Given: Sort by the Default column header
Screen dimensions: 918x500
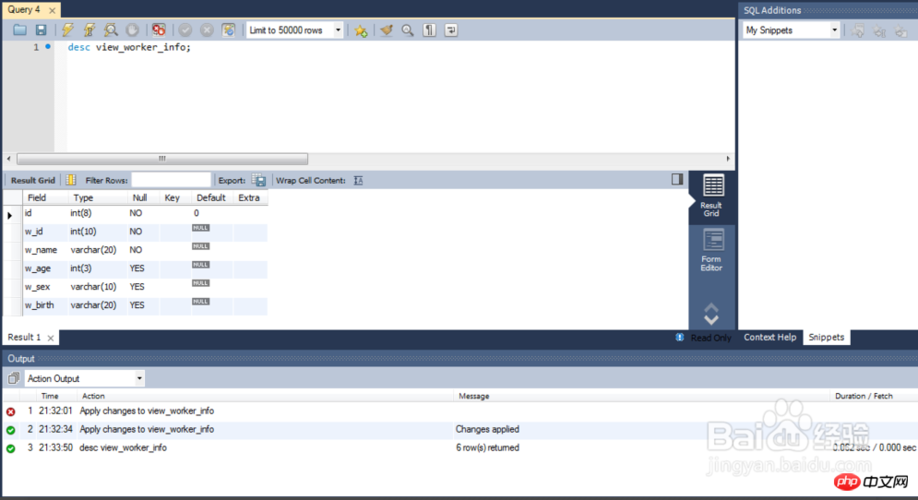Looking at the screenshot, I should (212, 198).
